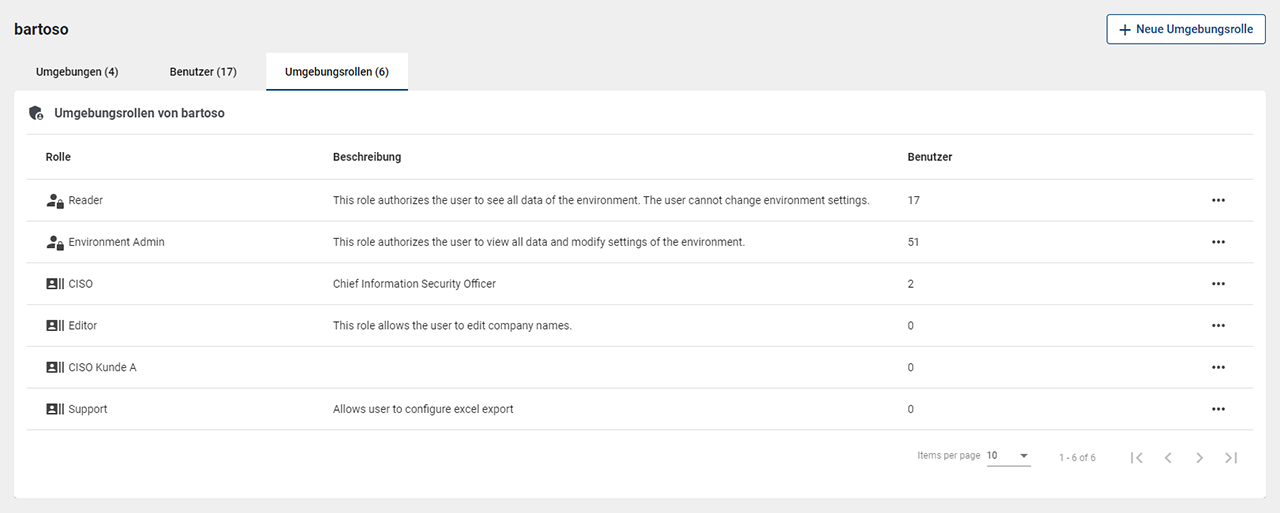Screen dimensions: 1280x513
Task: Click the locked-user icon beside Environment Admin
Action: point(55,242)
